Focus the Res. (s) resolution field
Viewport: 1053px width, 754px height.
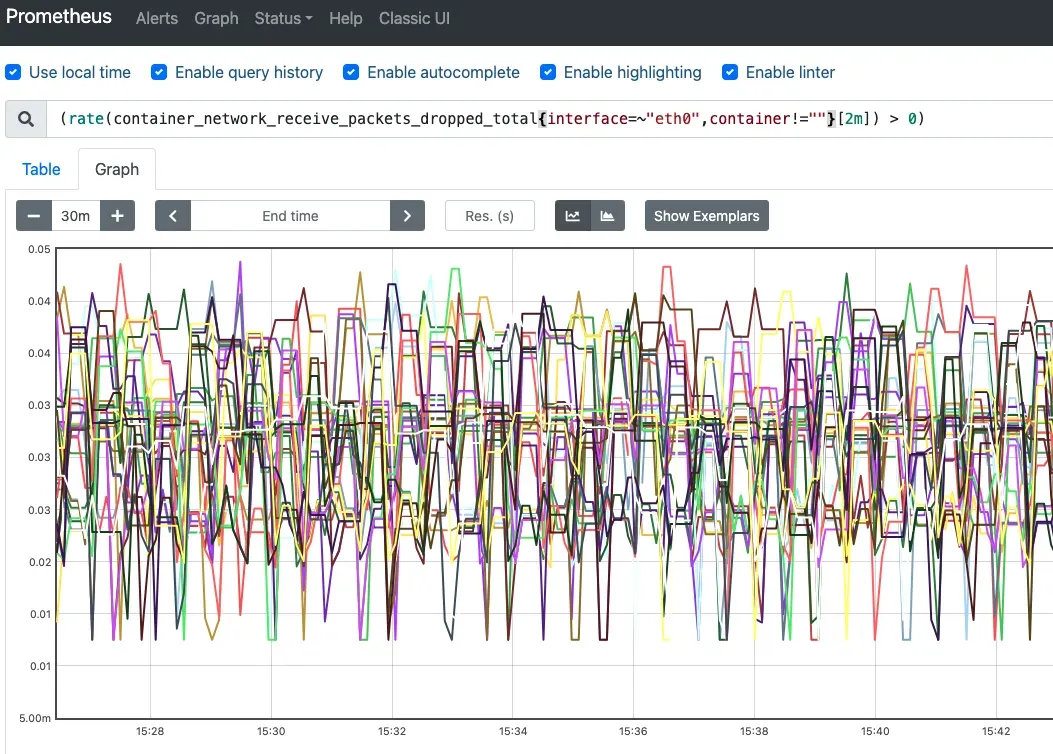[490, 216]
